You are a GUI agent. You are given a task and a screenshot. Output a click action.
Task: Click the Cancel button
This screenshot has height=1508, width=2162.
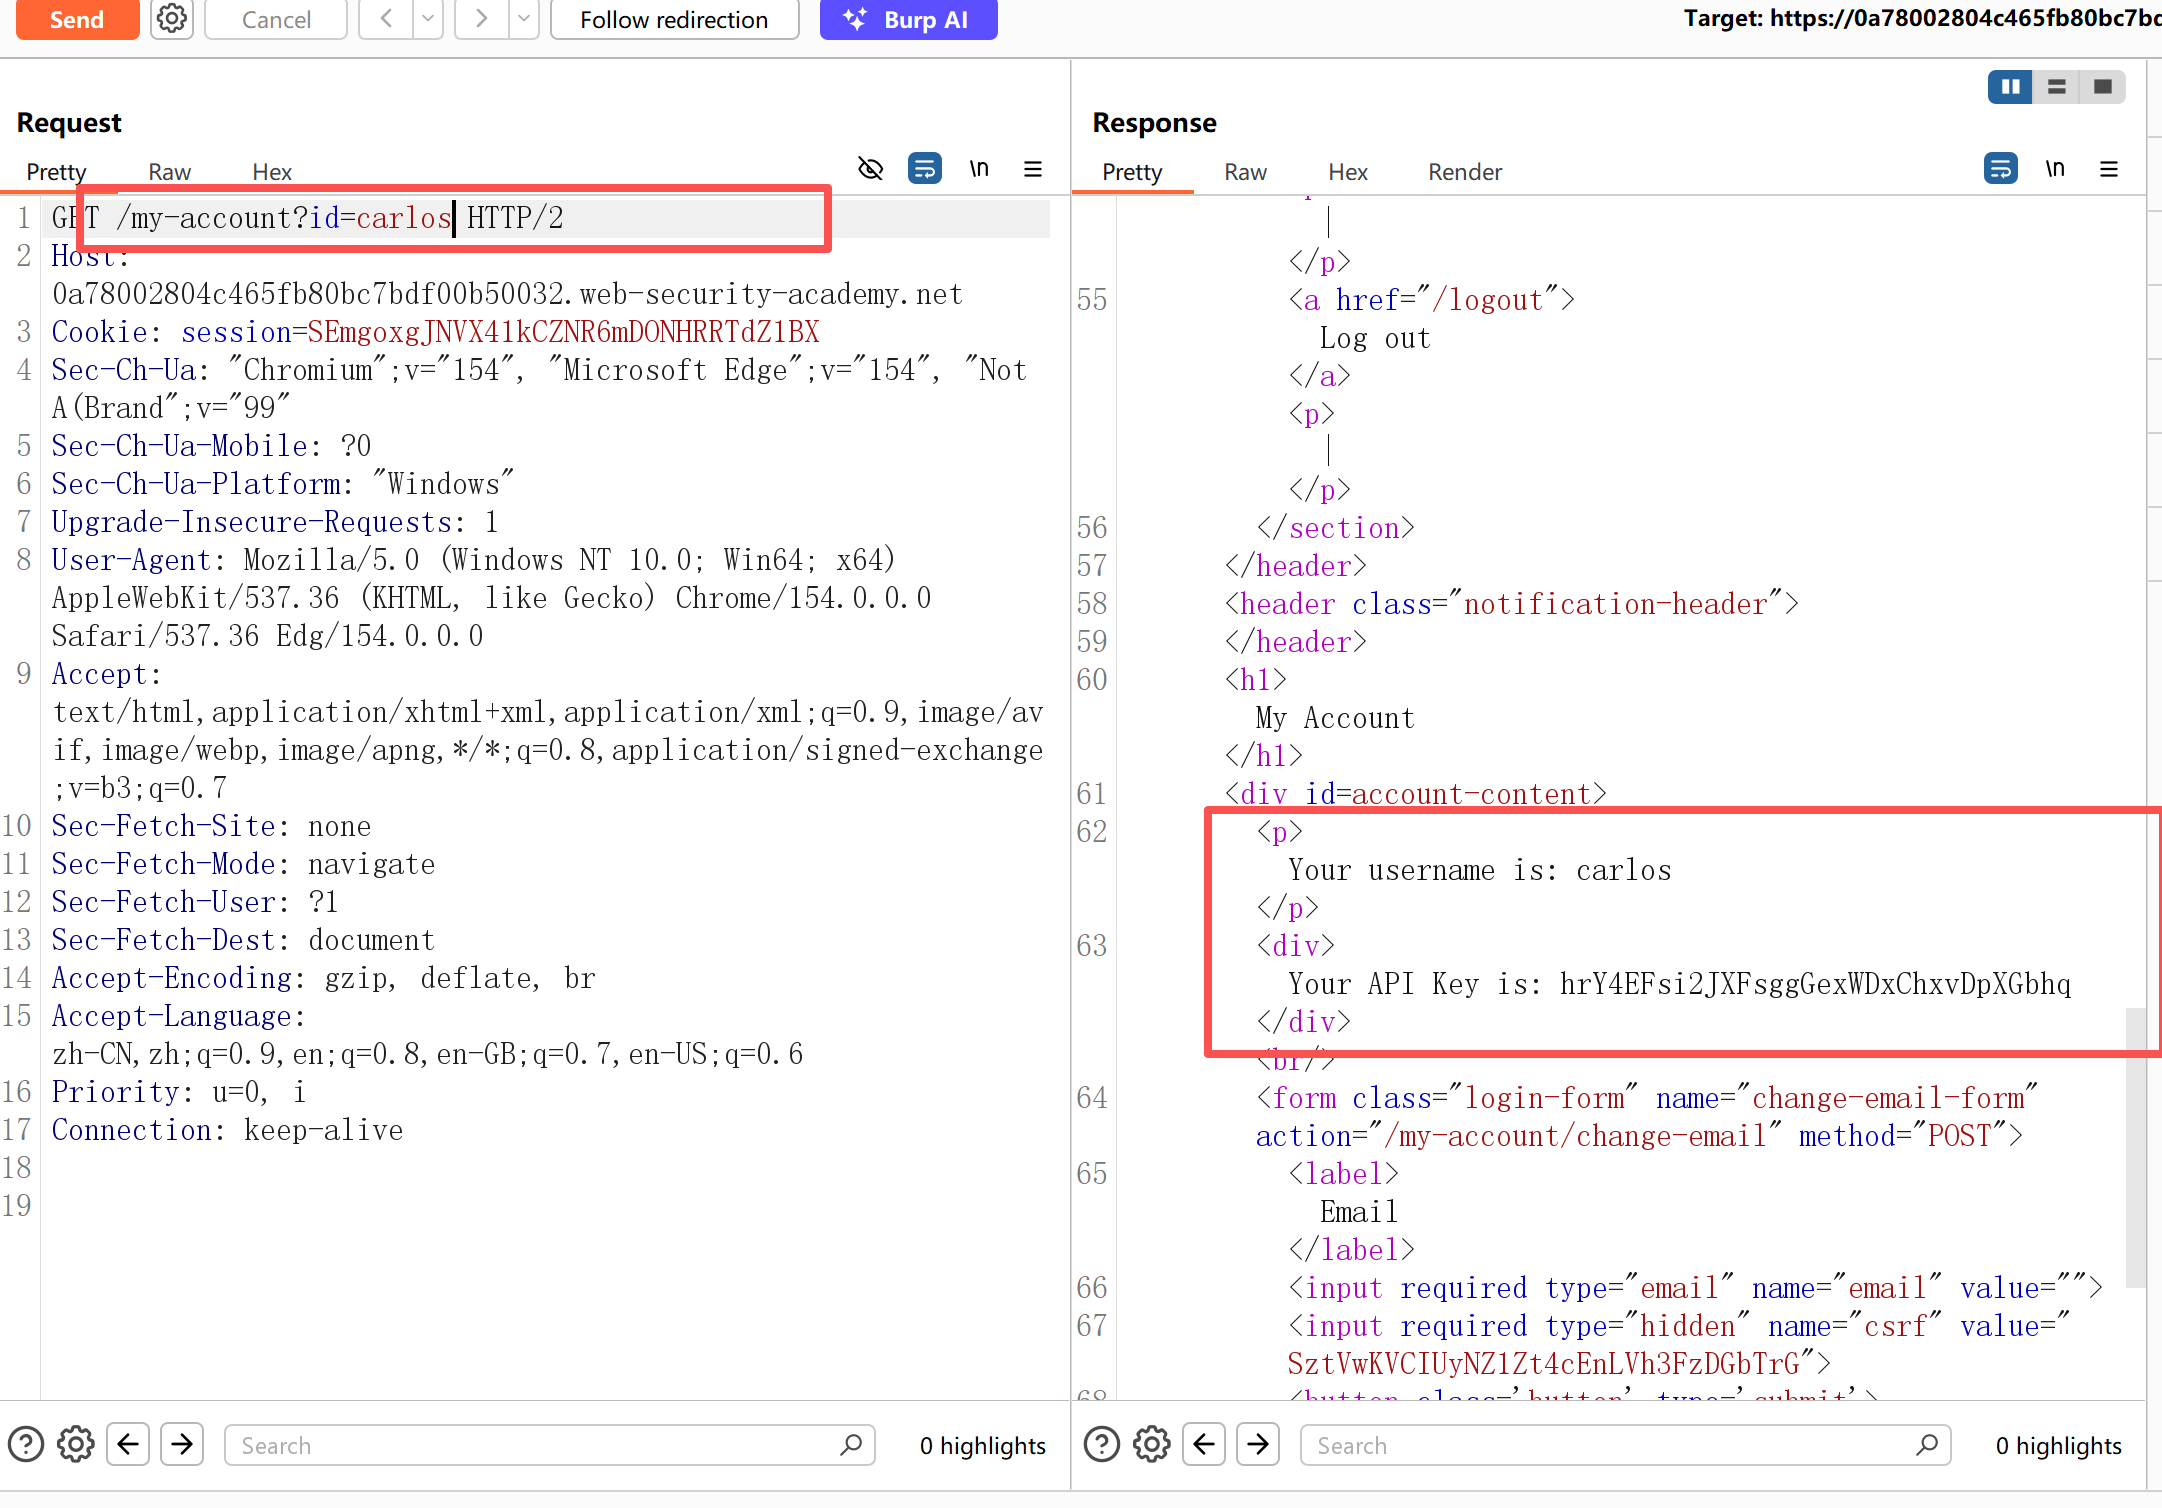point(276,19)
